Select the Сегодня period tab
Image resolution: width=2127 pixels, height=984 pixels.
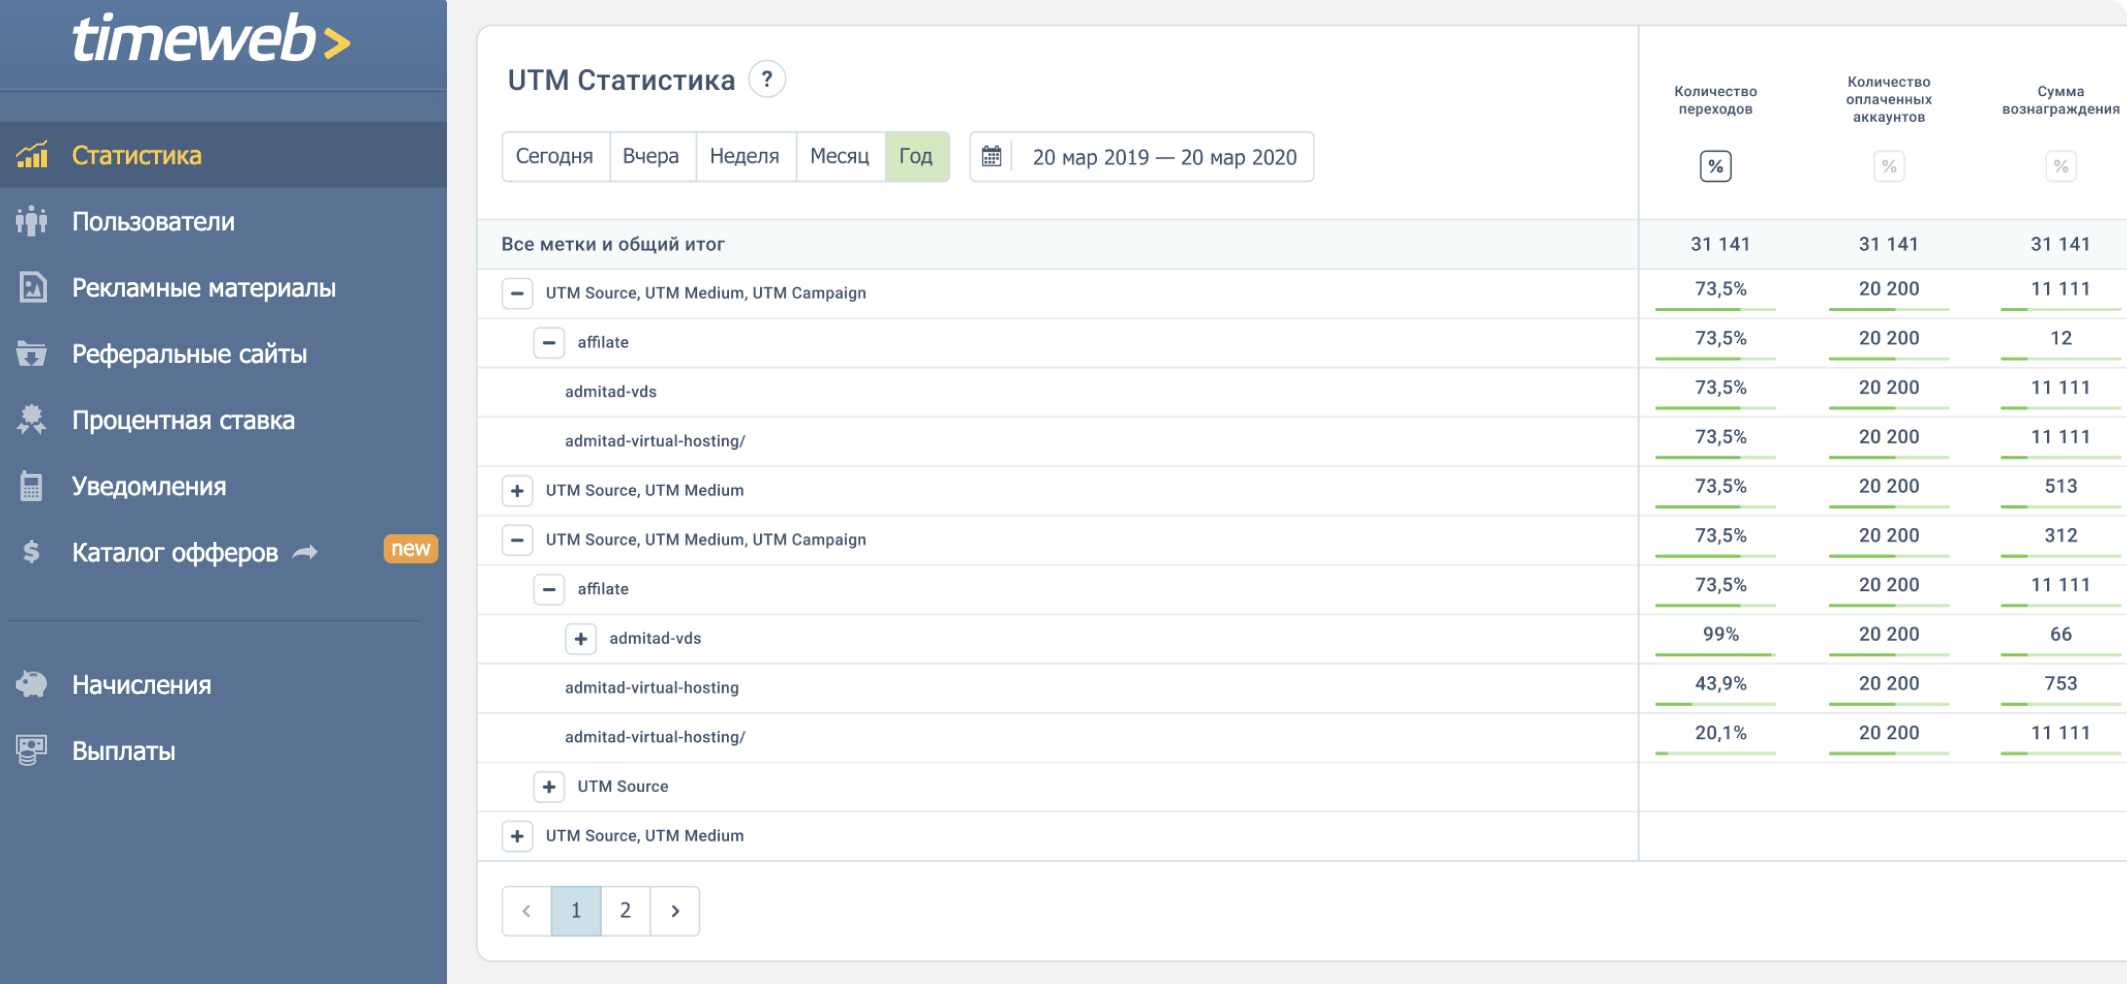(554, 157)
